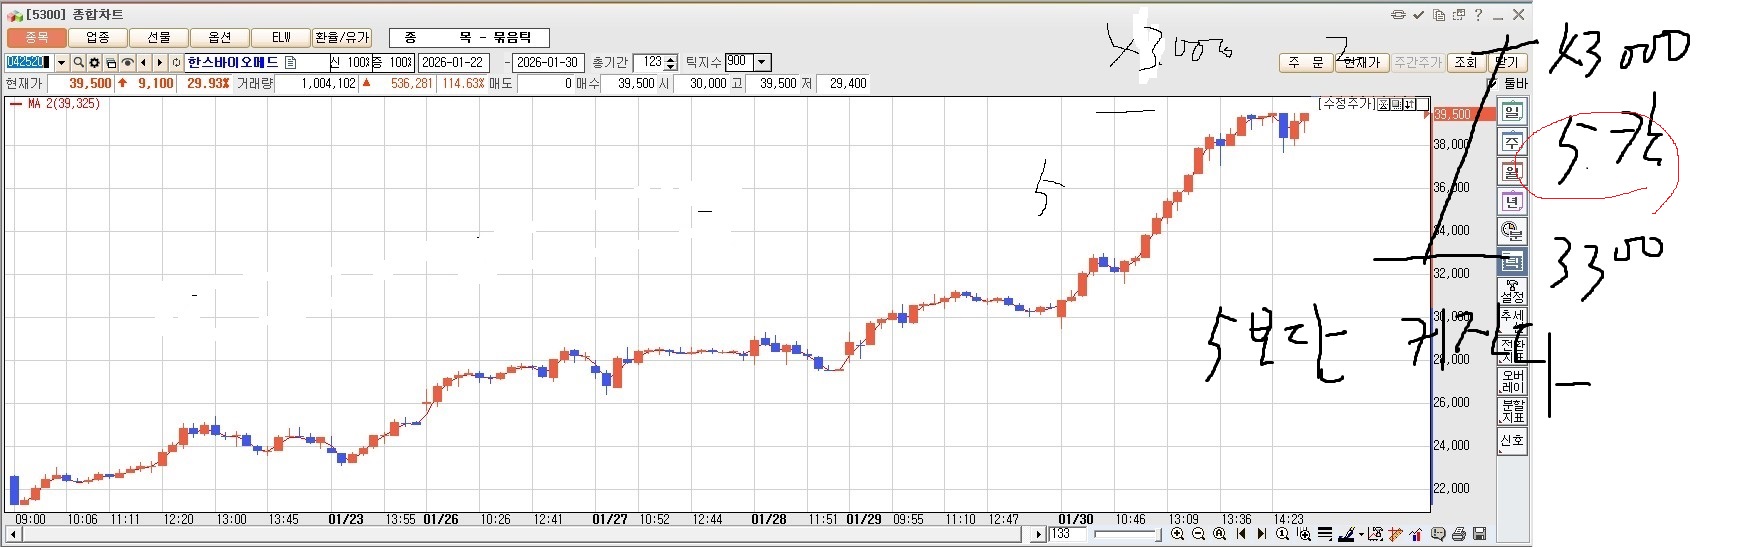Jump to the last chart data icon
Image resolution: width=1743 pixels, height=547 pixels.
click(x=1262, y=534)
